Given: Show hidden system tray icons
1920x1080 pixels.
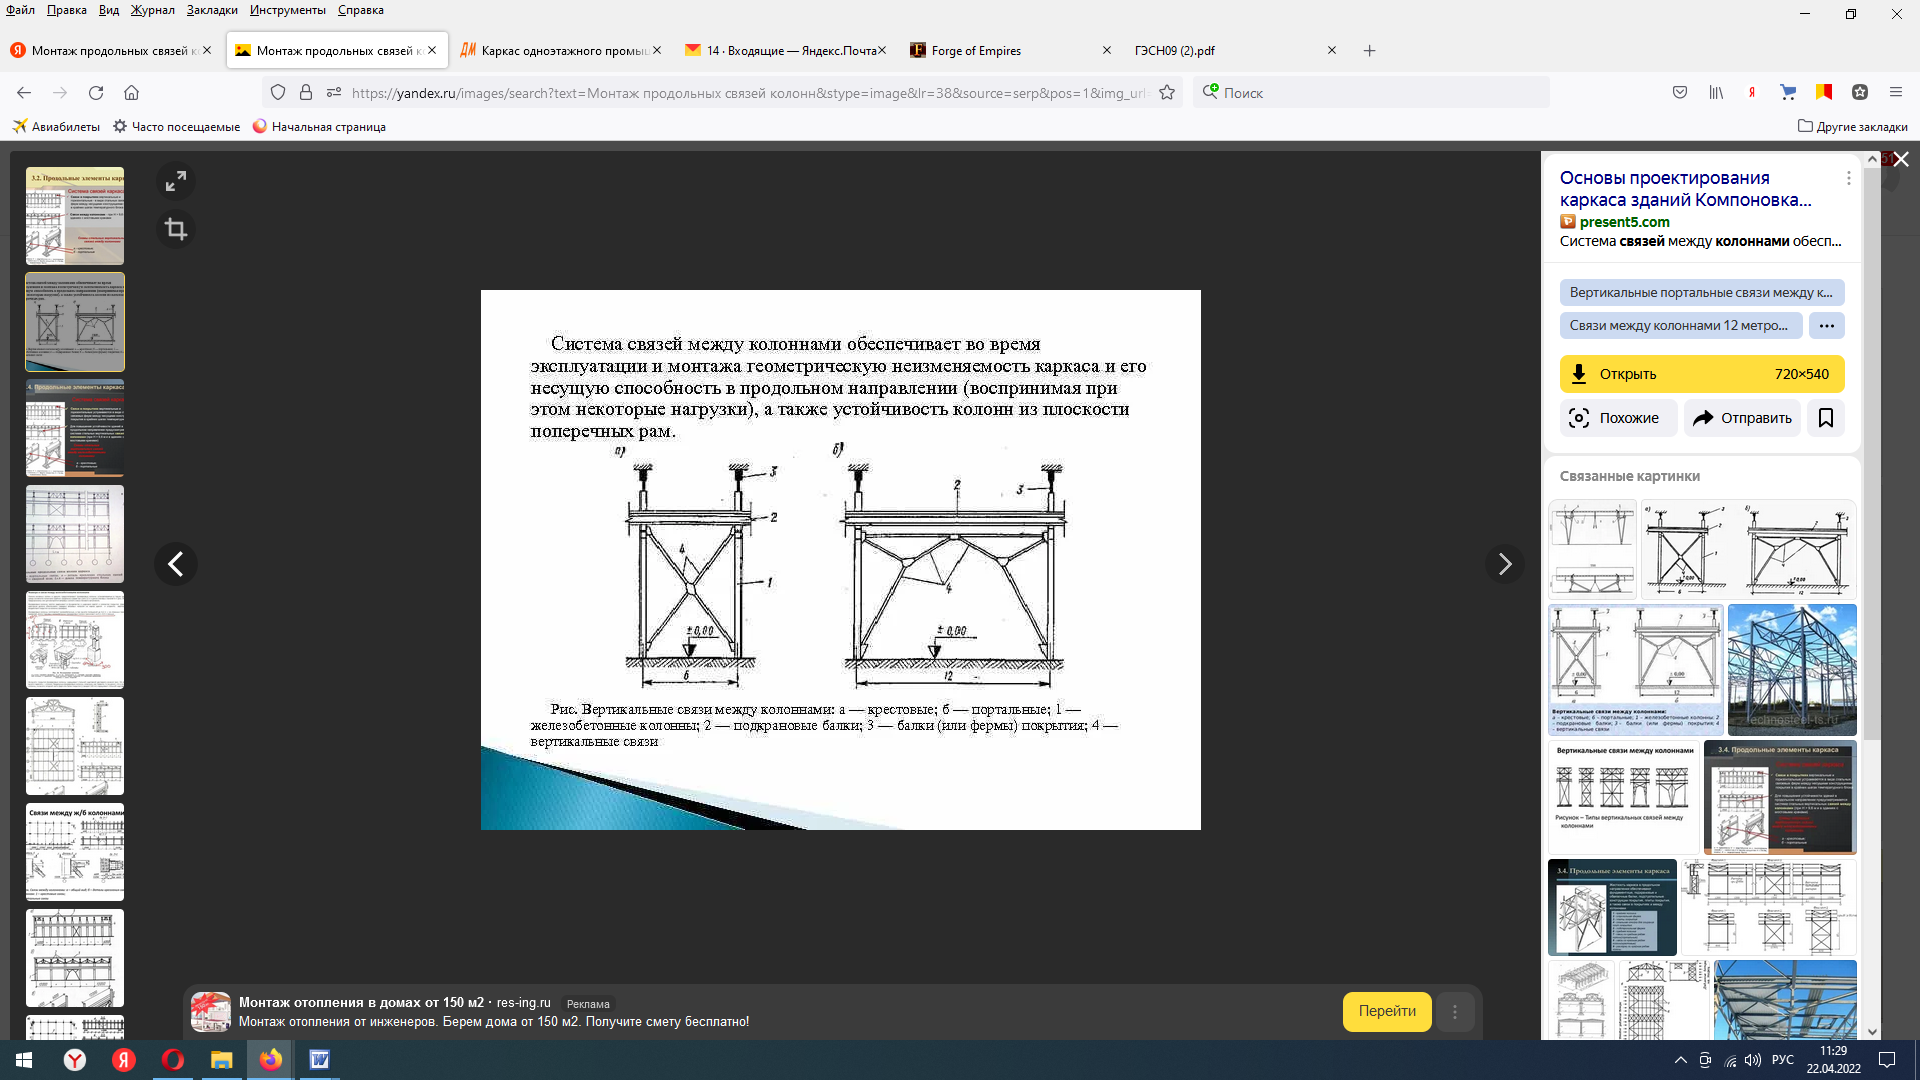Looking at the screenshot, I should (x=1680, y=1060).
